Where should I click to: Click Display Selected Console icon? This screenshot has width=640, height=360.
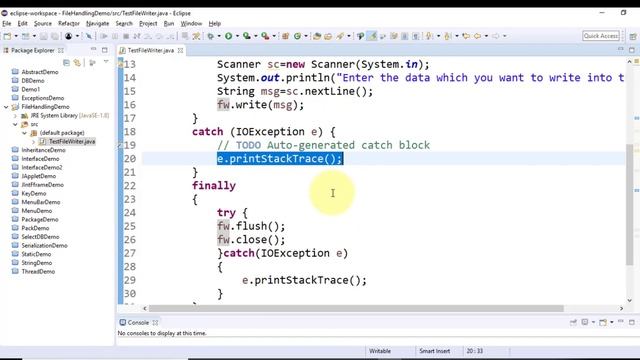(584, 322)
